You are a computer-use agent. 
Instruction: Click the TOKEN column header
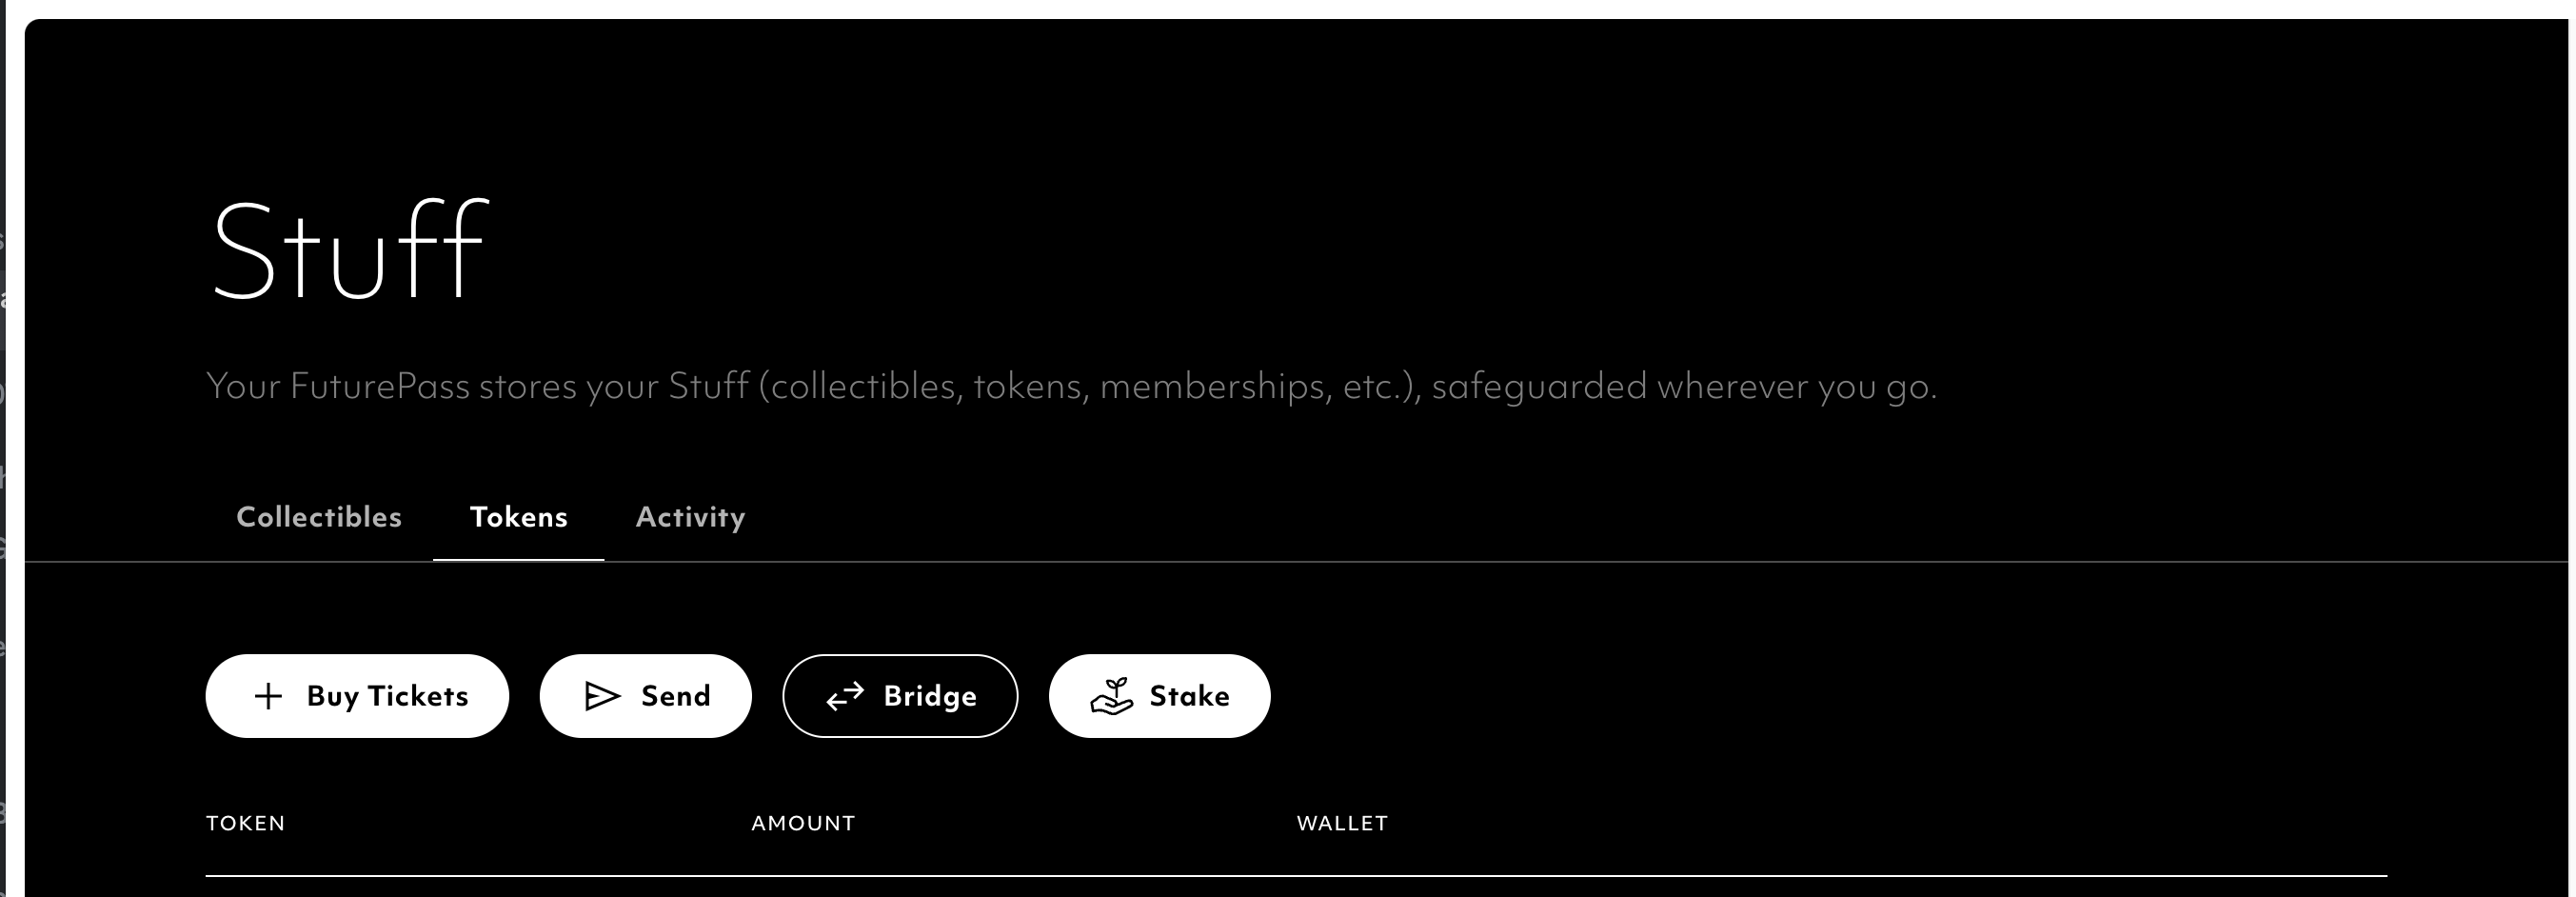246,823
